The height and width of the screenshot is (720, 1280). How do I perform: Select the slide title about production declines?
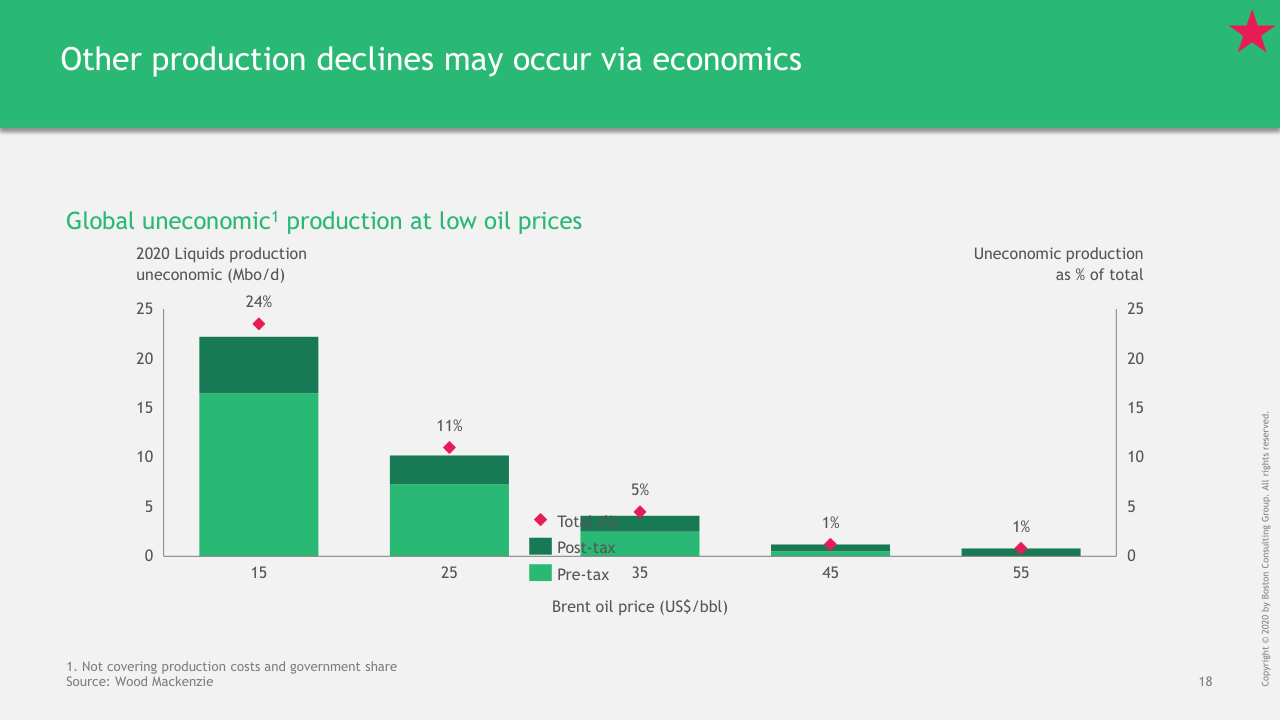click(431, 60)
